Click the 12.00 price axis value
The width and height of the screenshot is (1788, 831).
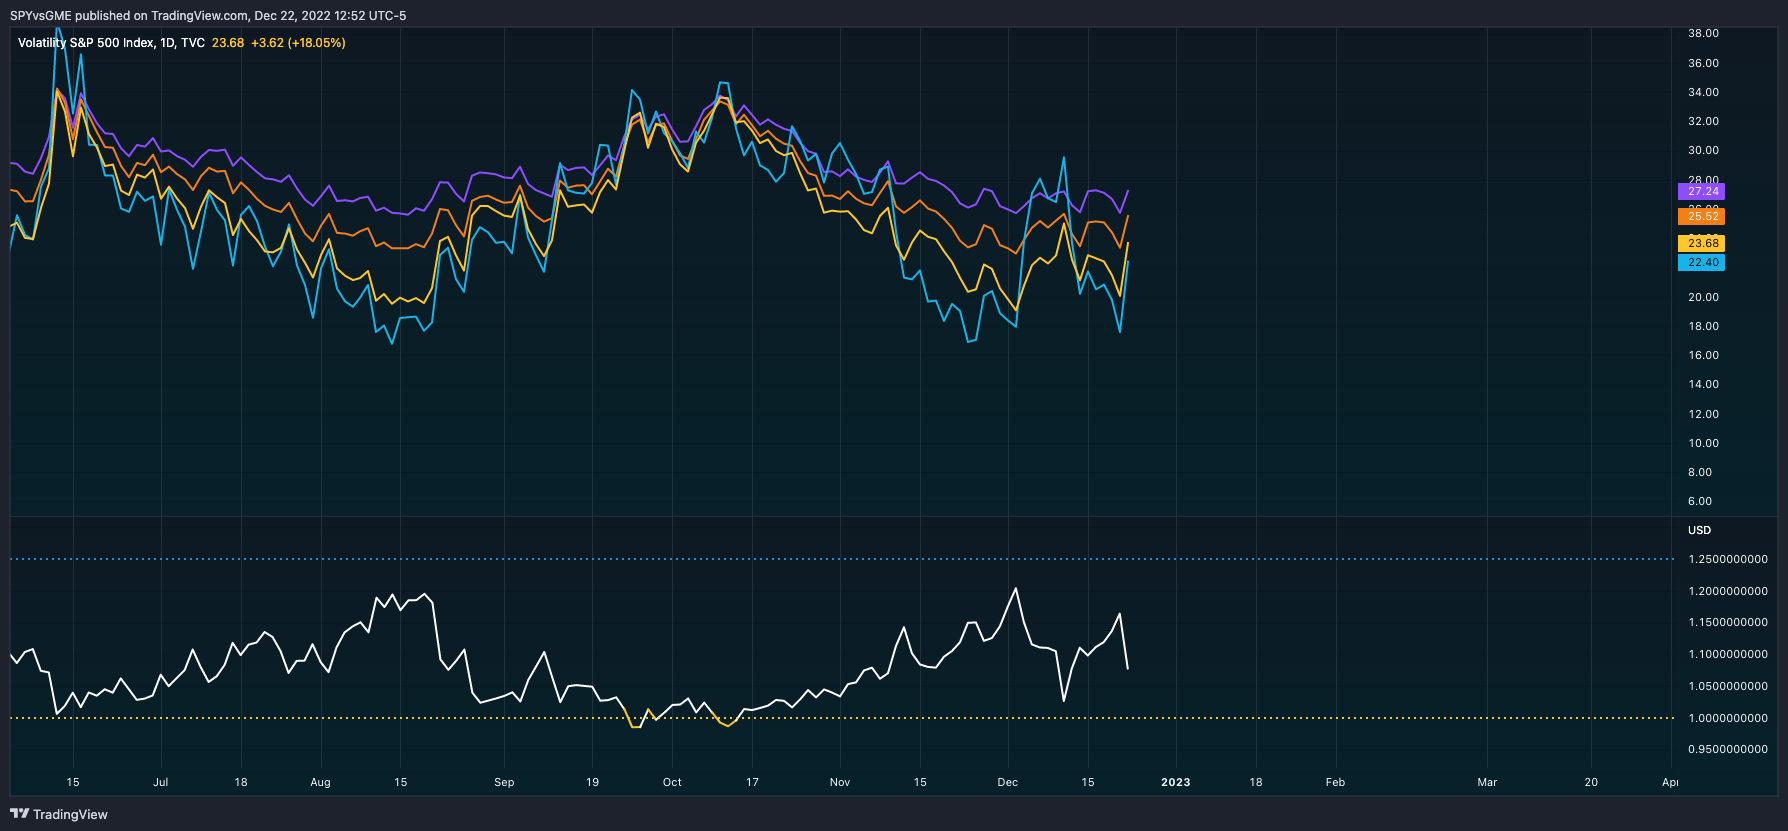(x=1703, y=414)
